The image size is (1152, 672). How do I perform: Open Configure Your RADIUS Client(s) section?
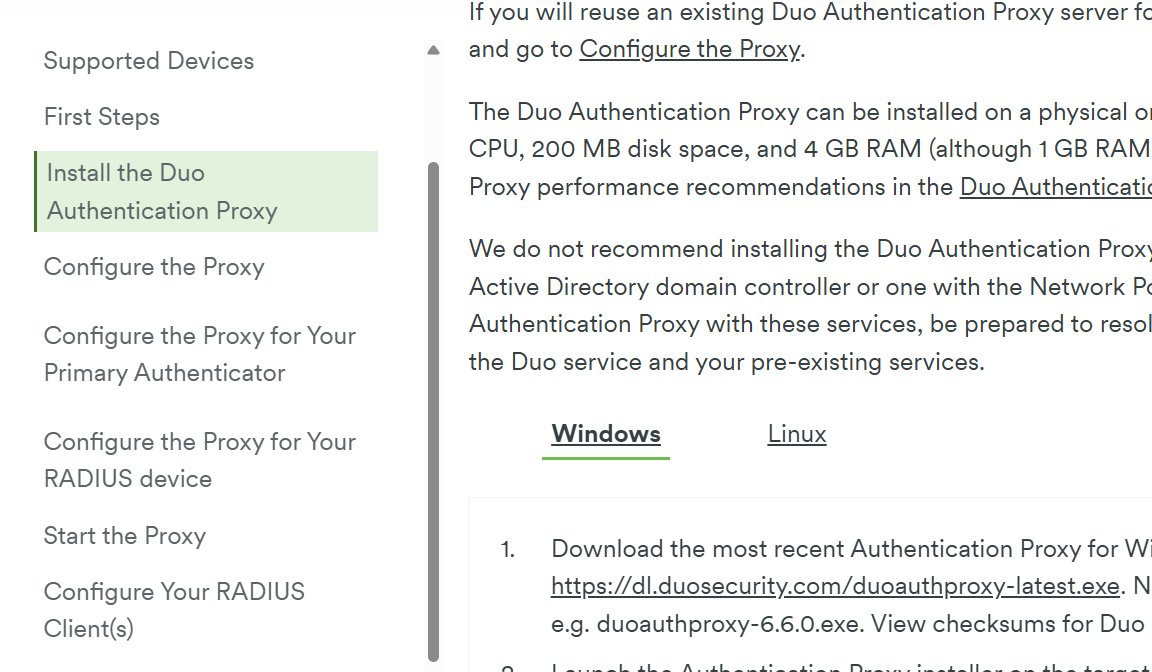click(174, 610)
